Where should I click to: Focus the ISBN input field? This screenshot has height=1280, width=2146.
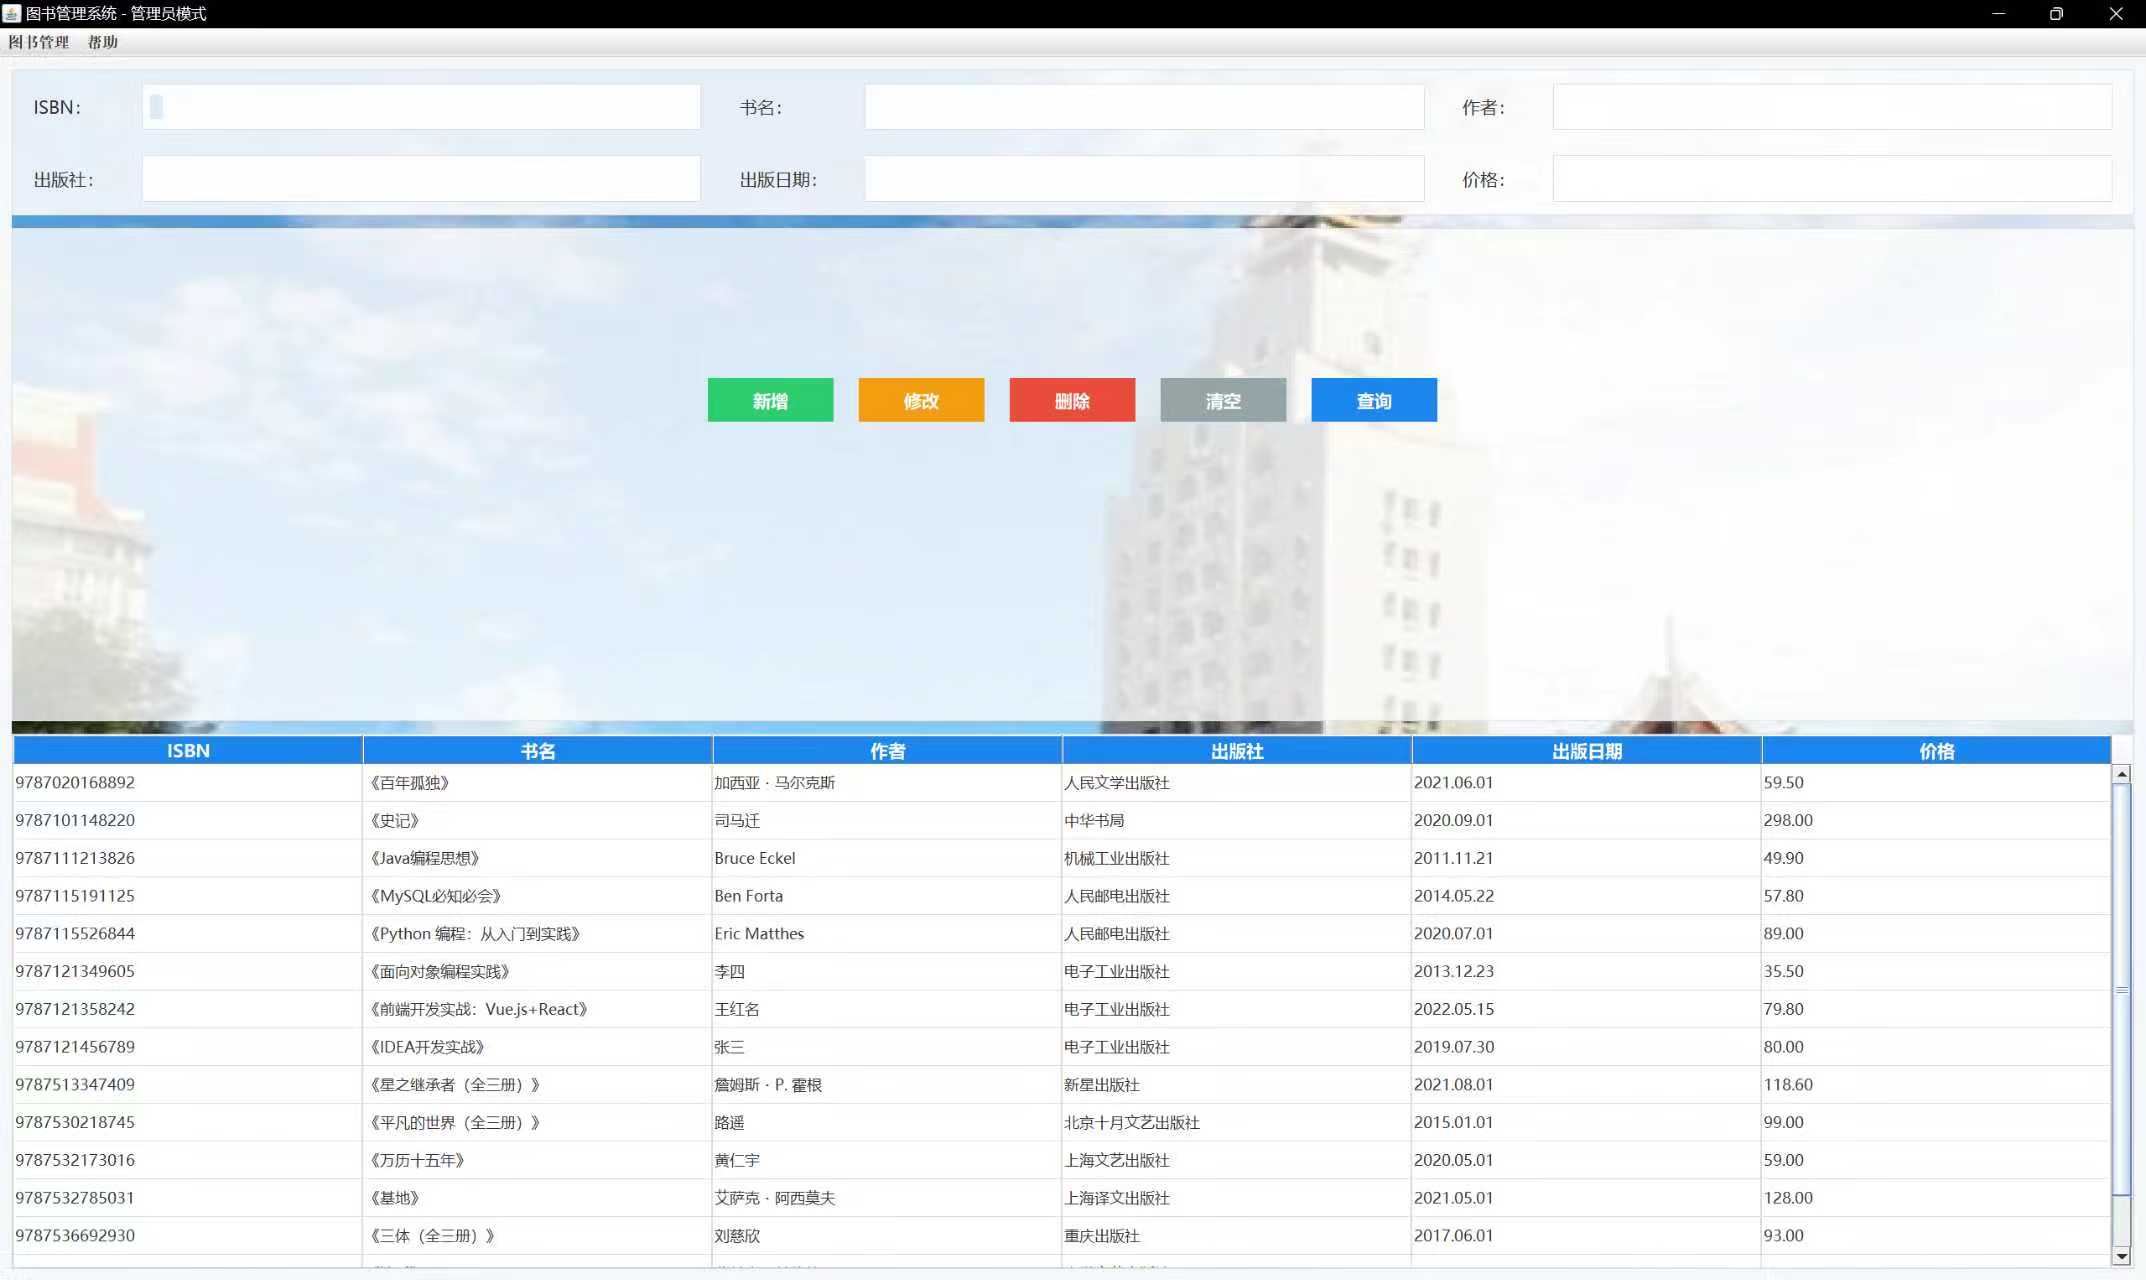coord(421,107)
